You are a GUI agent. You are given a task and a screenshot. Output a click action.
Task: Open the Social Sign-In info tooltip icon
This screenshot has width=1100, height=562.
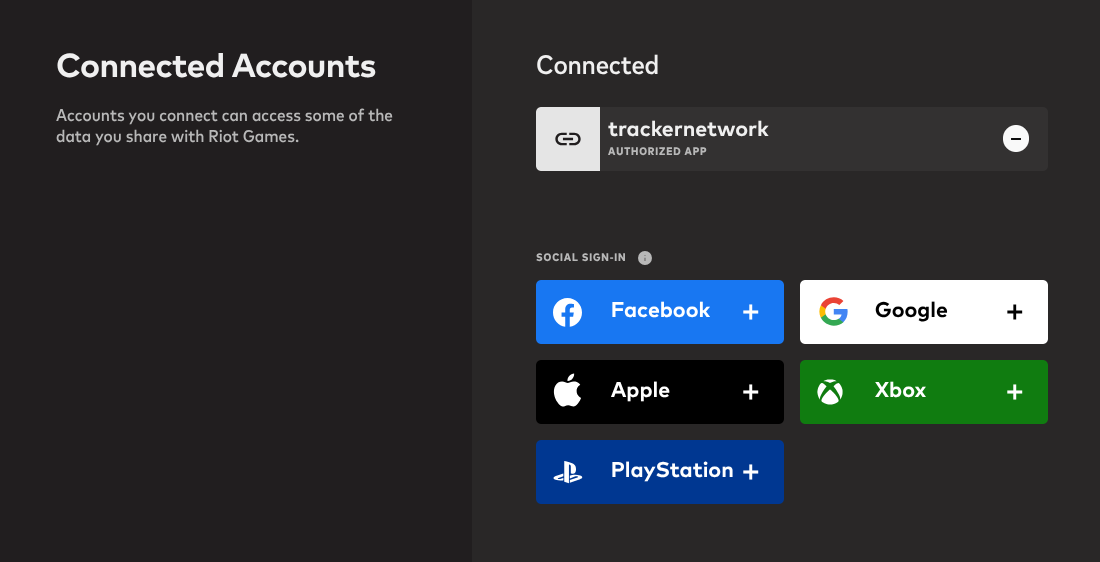pos(645,258)
